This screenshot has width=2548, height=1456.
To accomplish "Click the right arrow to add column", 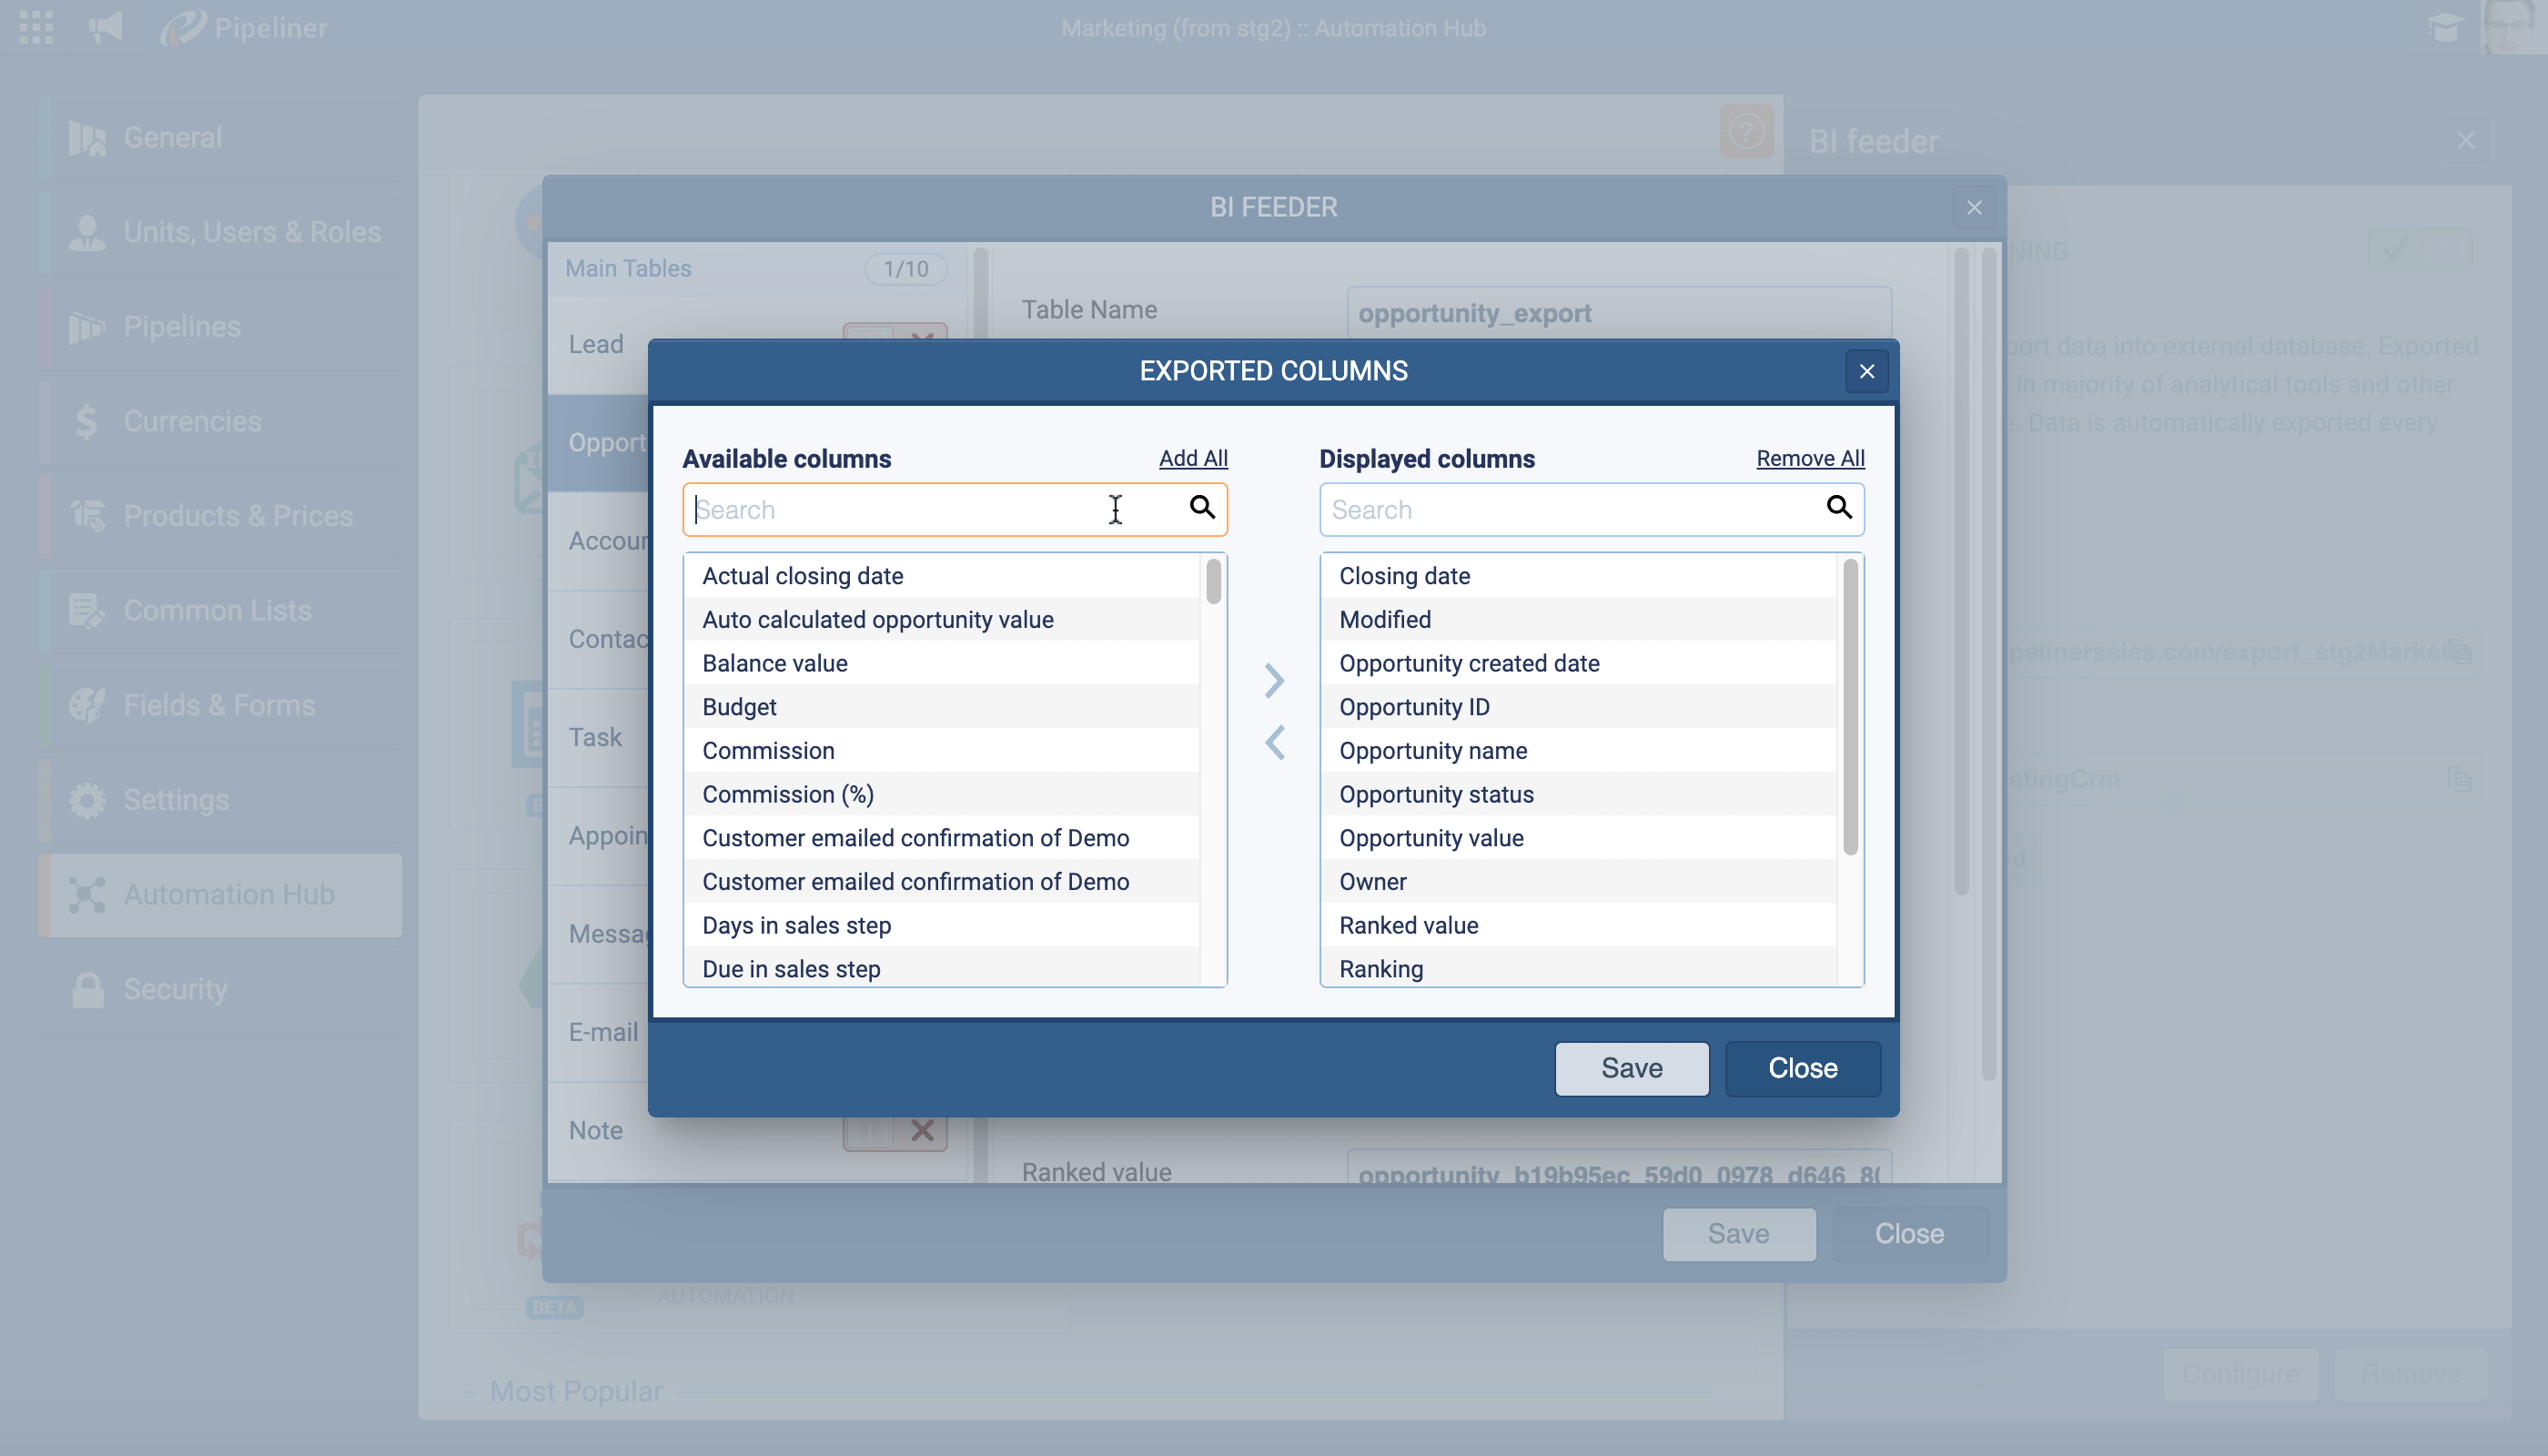I will click(1273, 681).
